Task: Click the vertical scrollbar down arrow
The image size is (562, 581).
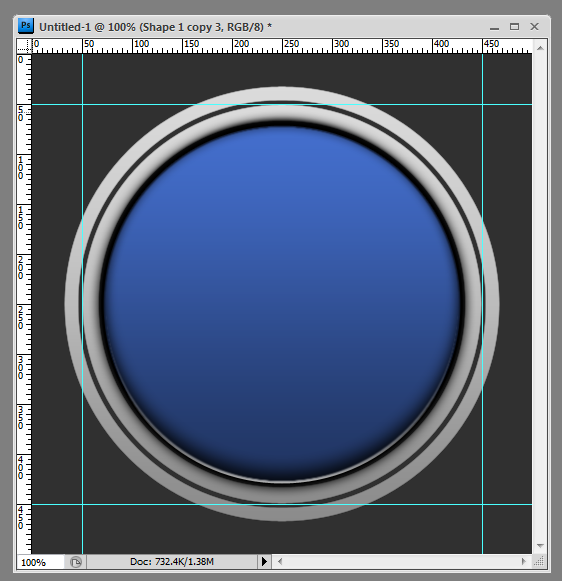Action: (540, 546)
